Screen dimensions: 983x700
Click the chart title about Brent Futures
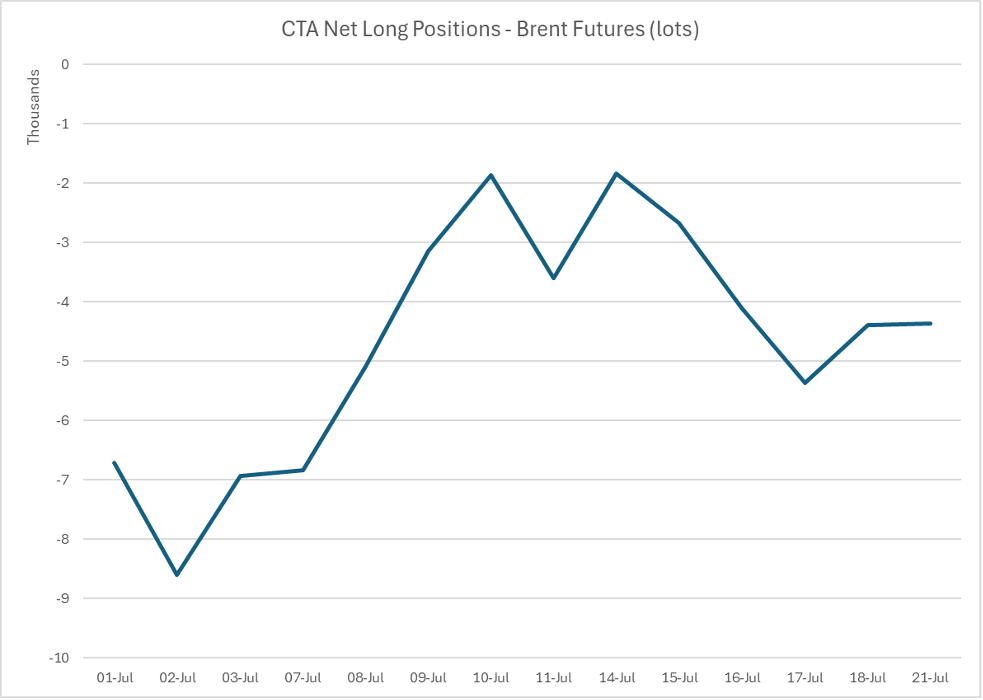tap(490, 30)
